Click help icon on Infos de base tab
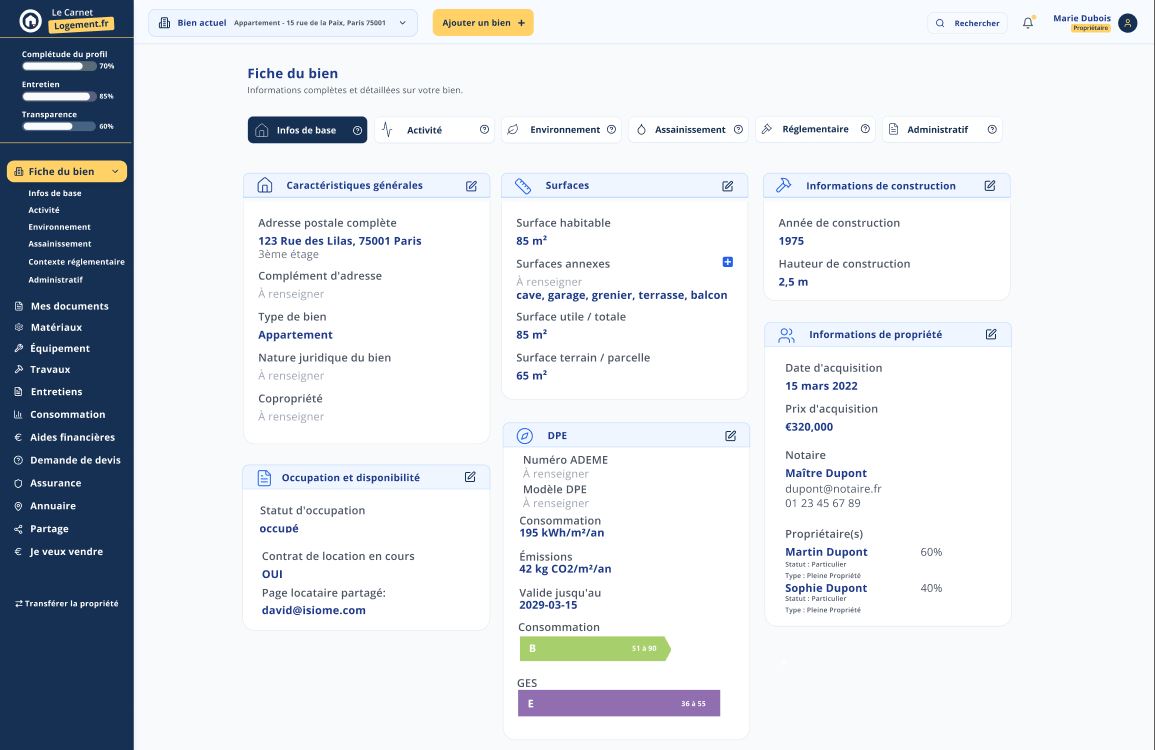1155x750 pixels. click(x=357, y=130)
